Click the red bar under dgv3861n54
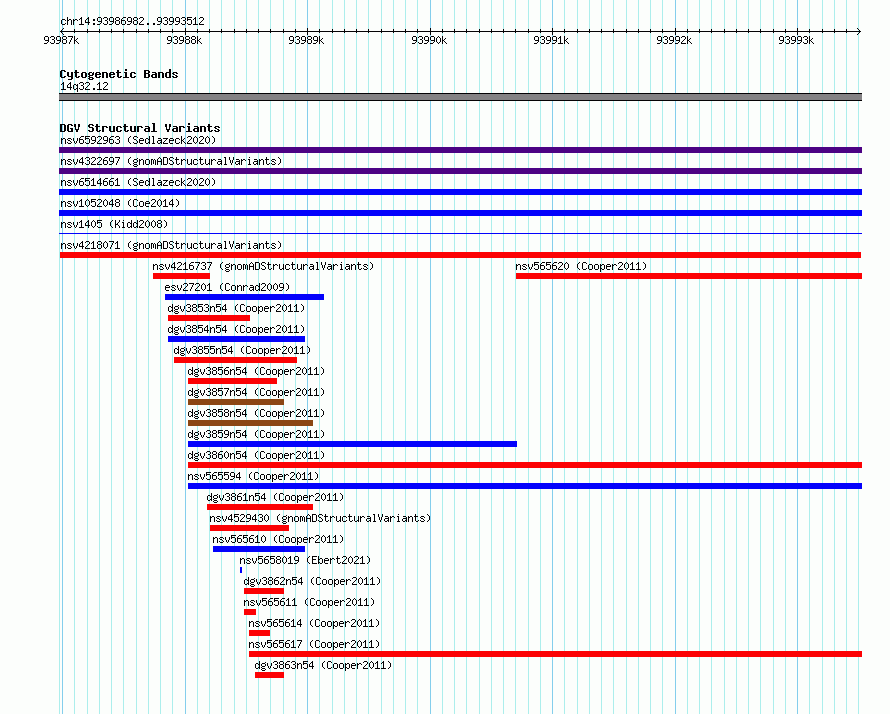The image size is (890, 714). (260, 507)
